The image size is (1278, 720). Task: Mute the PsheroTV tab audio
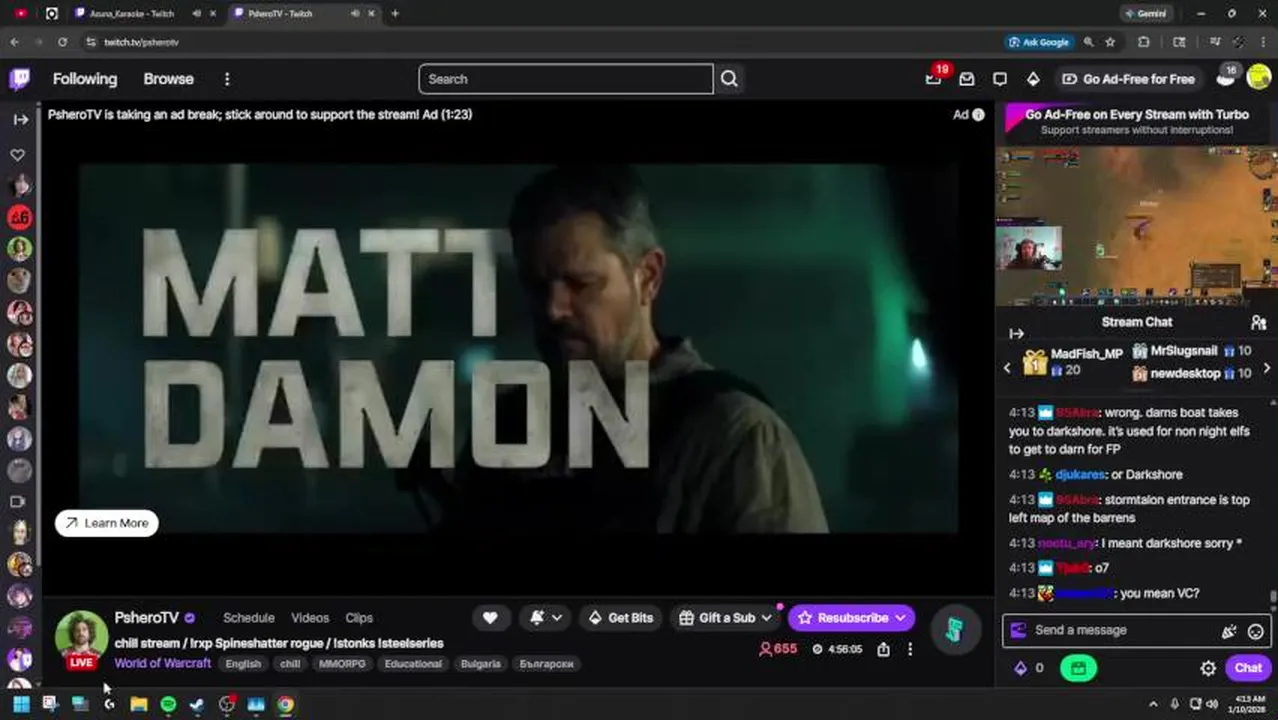pyautogui.click(x=355, y=13)
